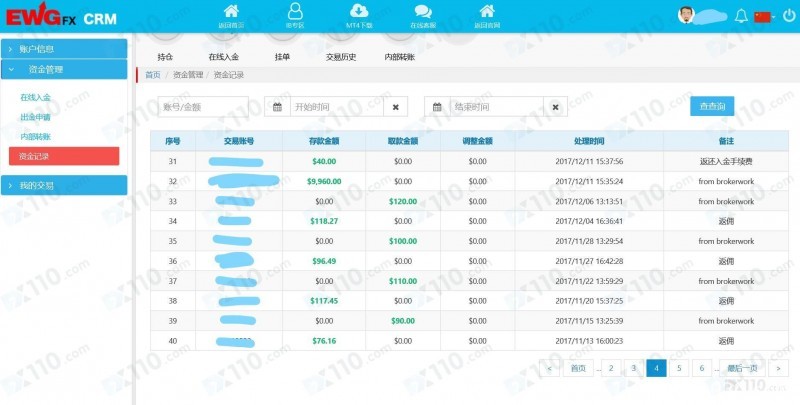The width and height of the screenshot is (800, 405).
Task: Select 资金记录 in the sidebar
Action: 64,156
